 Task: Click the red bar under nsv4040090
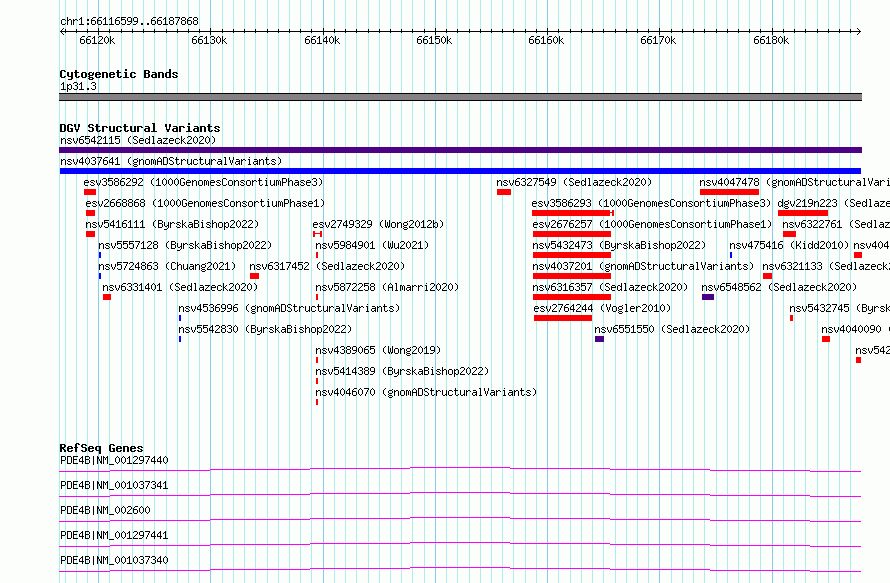coord(826,339)
